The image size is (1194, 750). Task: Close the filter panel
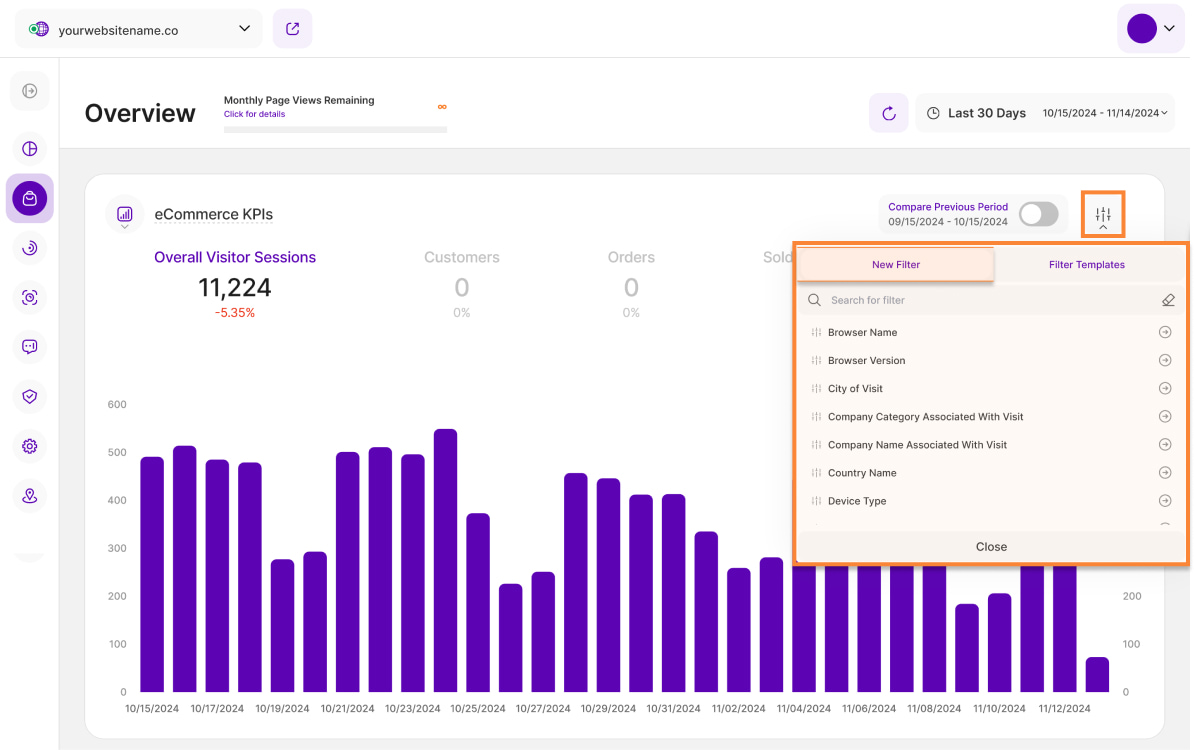[x=991, y=547]
